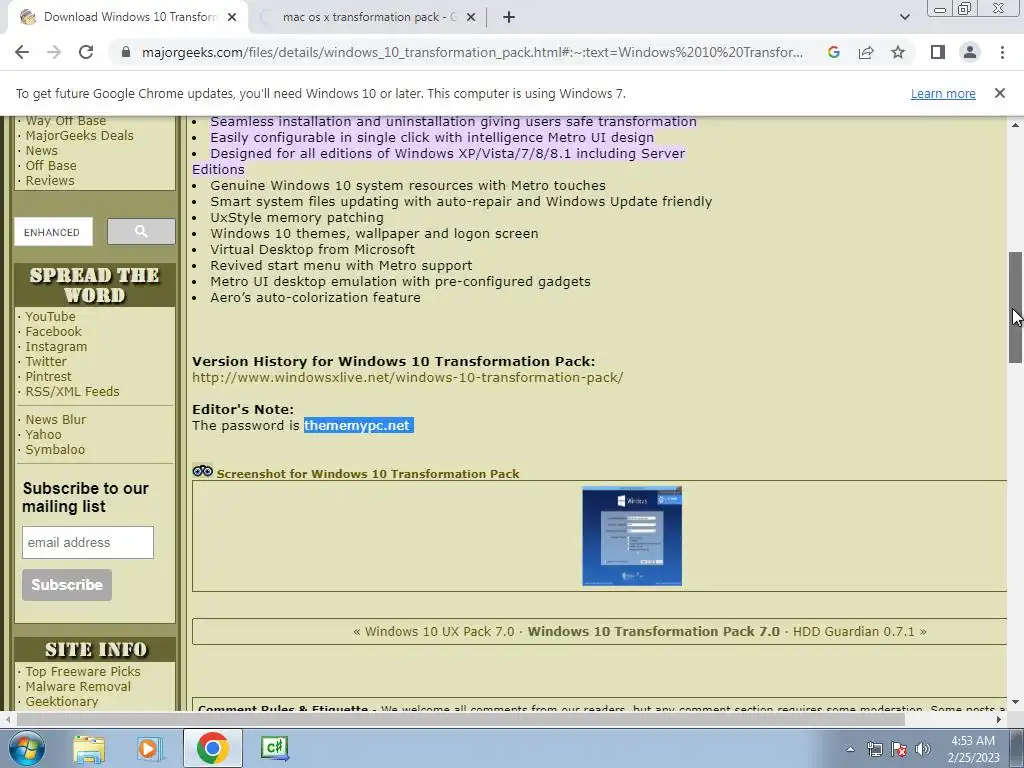Screen dimensions: 1024x768
Task: Dismiss the Chrome update notification bar
Action: [x=1000, y=93]
